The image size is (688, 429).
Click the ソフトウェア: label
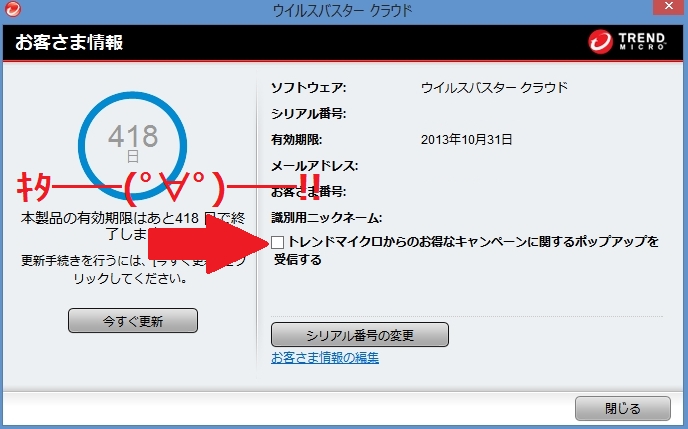pos(308,88)
